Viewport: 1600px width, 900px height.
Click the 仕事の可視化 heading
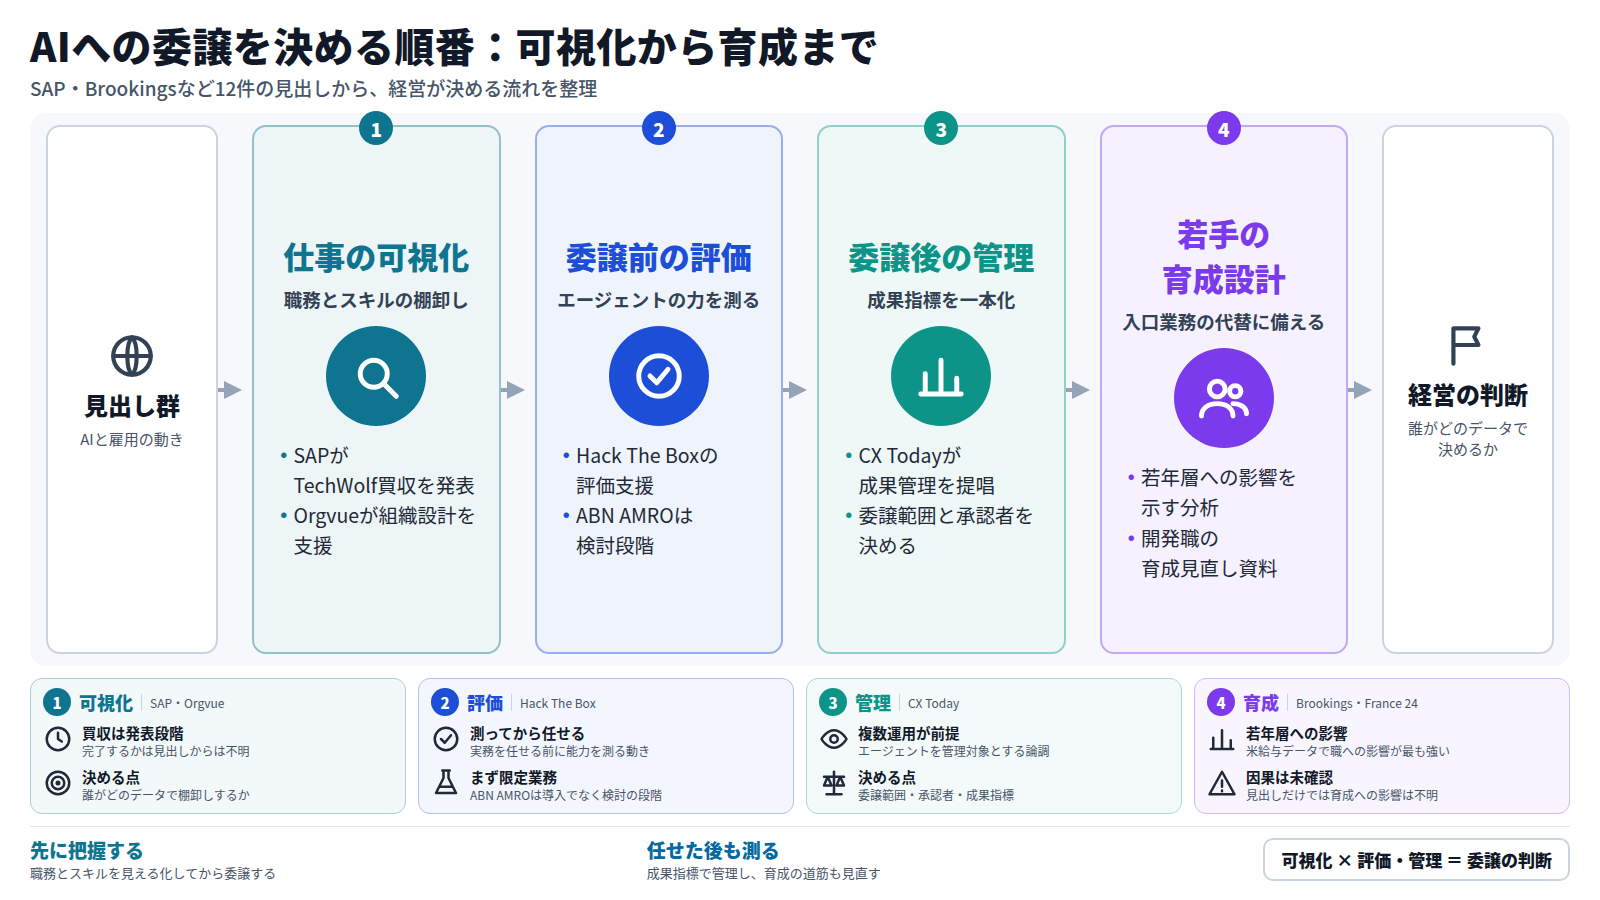(376, 258)
